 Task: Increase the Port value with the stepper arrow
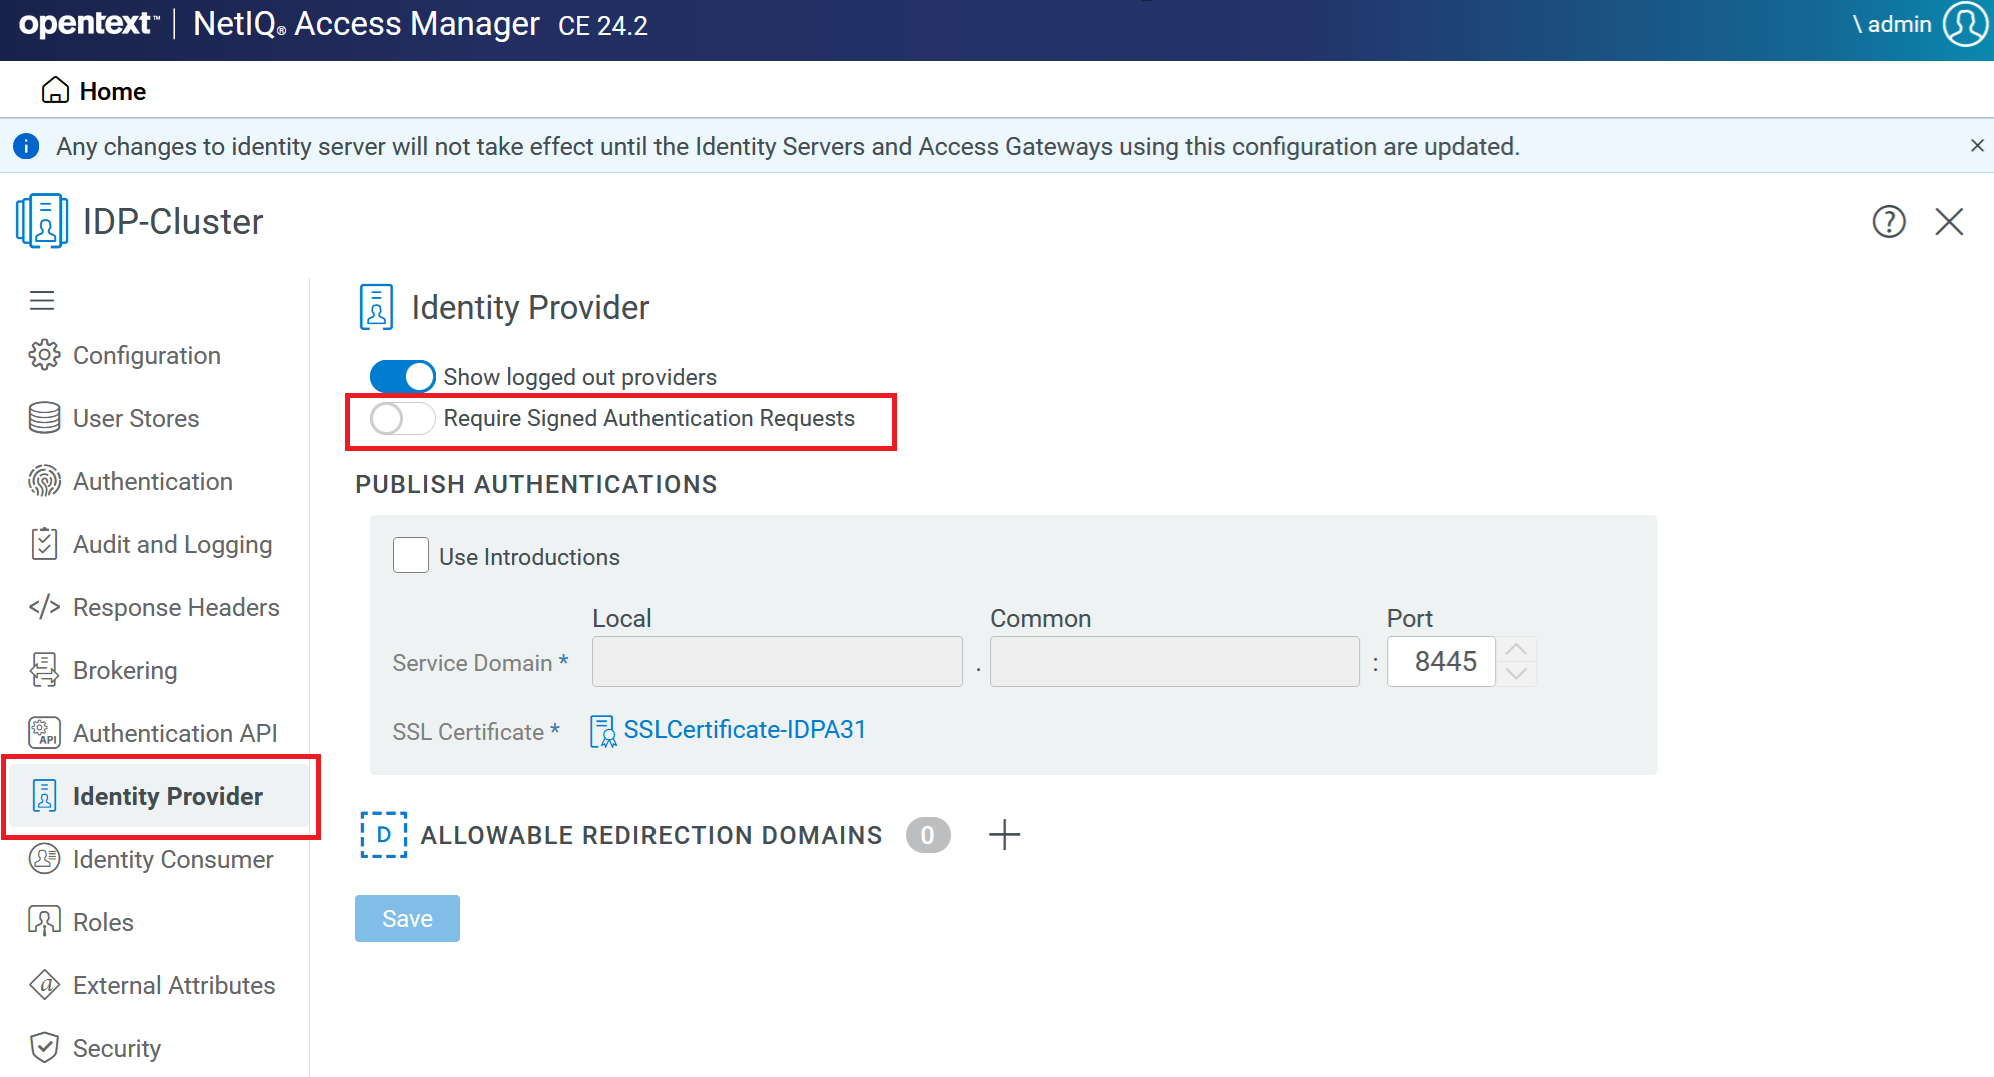(x=1516, y=649)
